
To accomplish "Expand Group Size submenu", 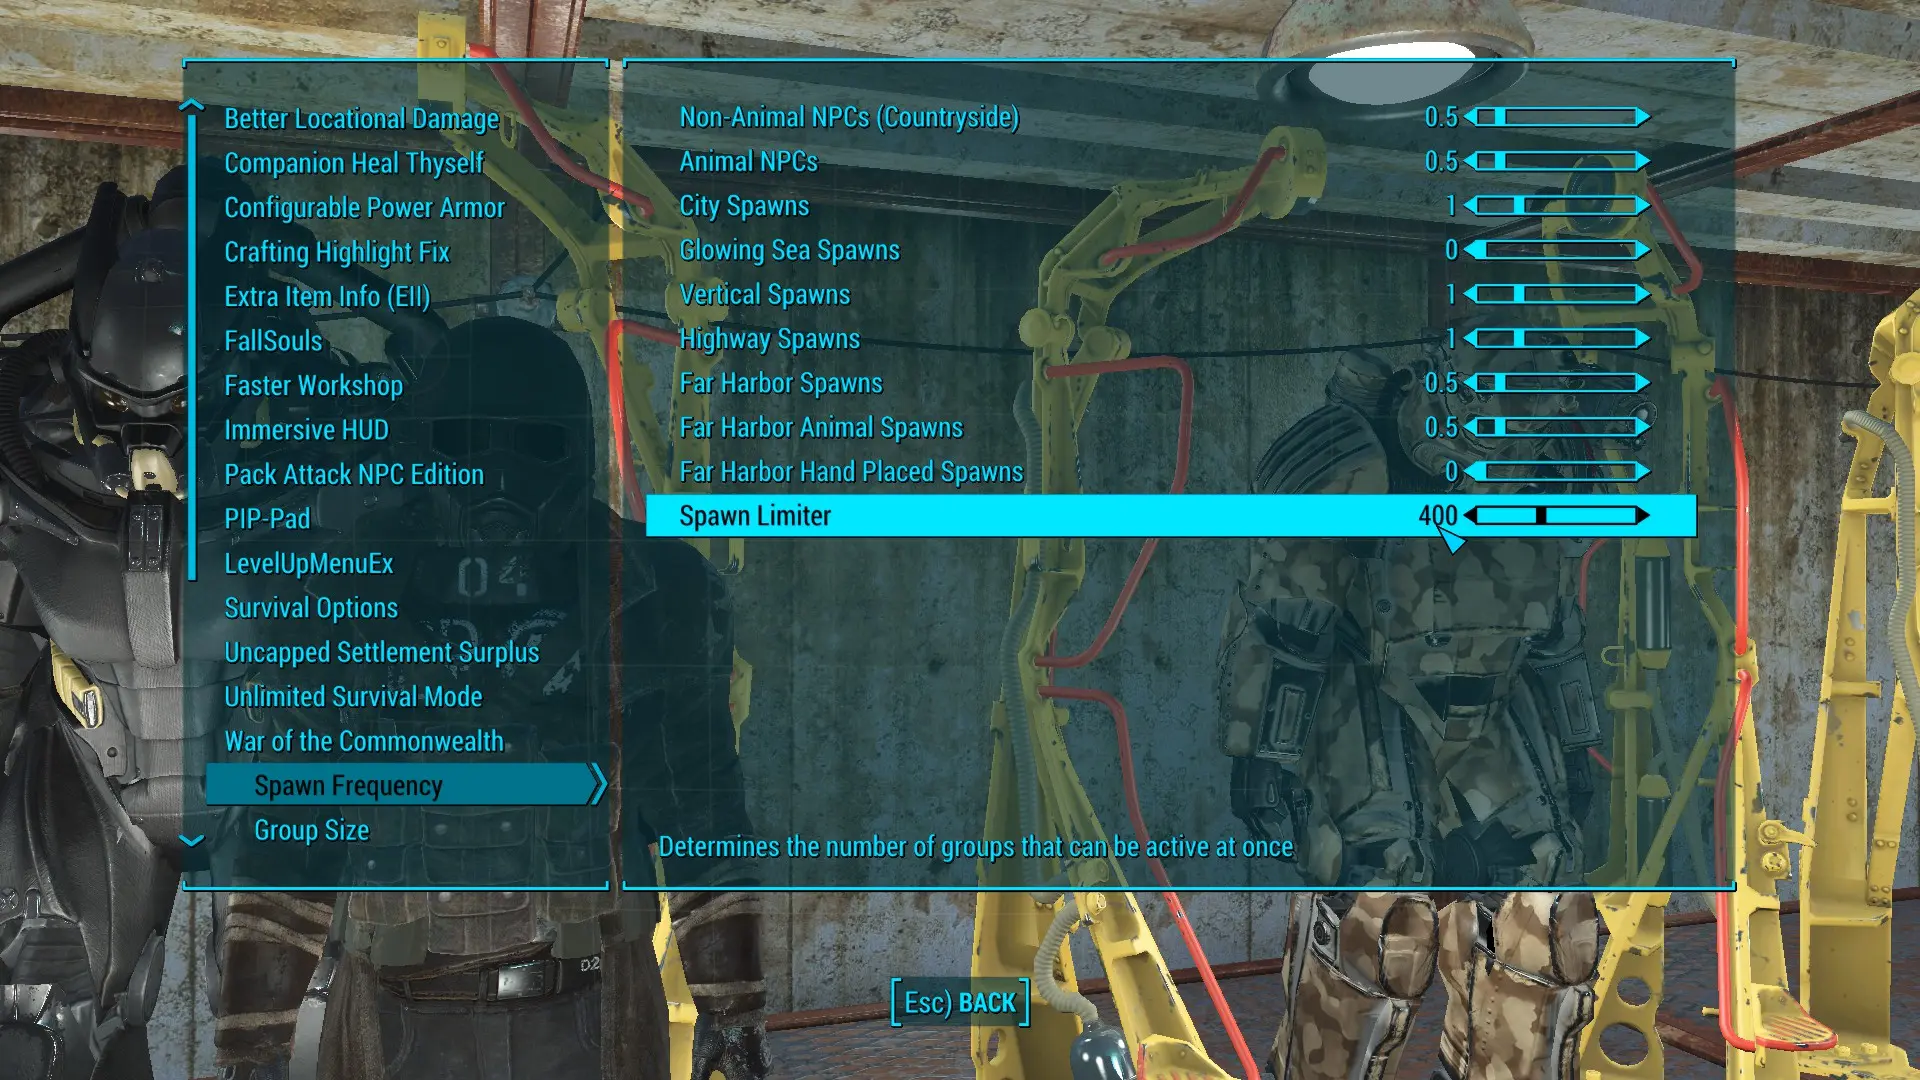I will (311, 829).
